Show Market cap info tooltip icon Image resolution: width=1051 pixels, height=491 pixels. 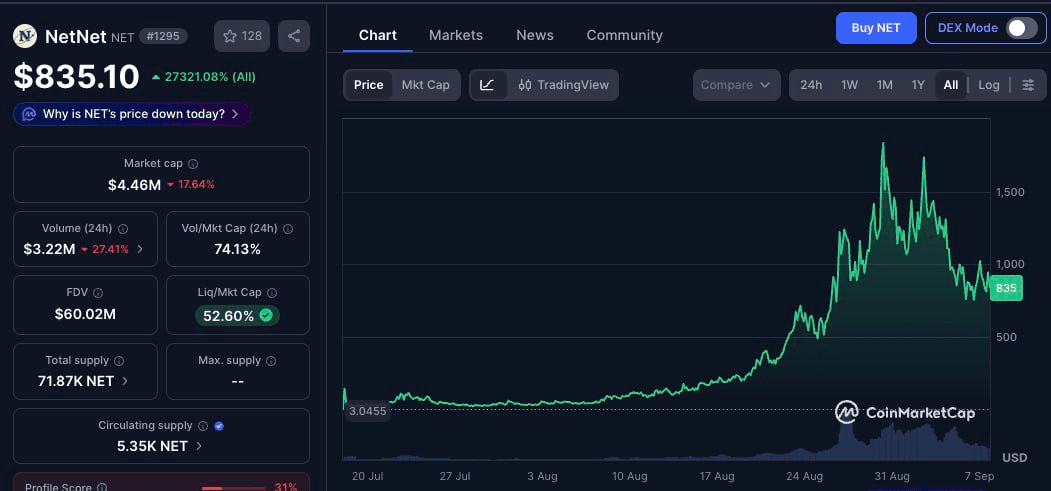coord(193,163)
